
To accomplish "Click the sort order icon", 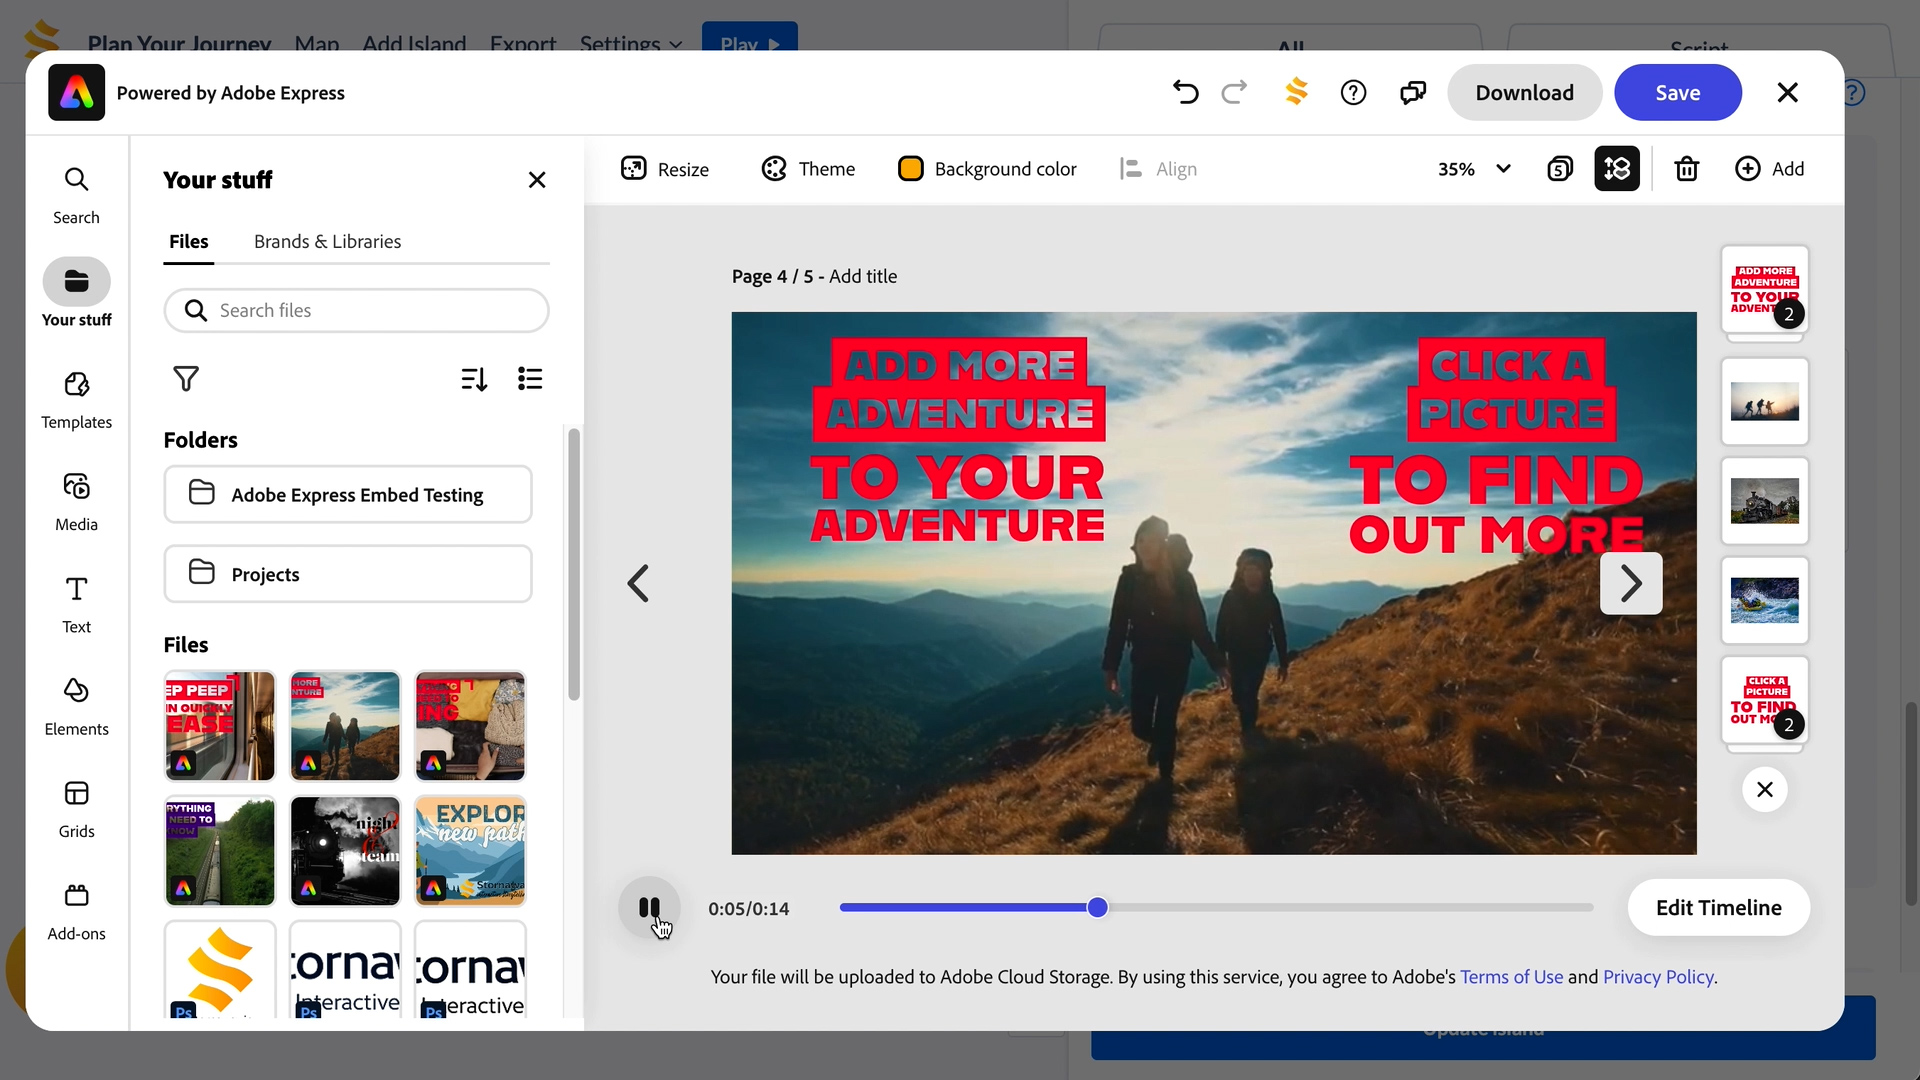I will point(474,379).
